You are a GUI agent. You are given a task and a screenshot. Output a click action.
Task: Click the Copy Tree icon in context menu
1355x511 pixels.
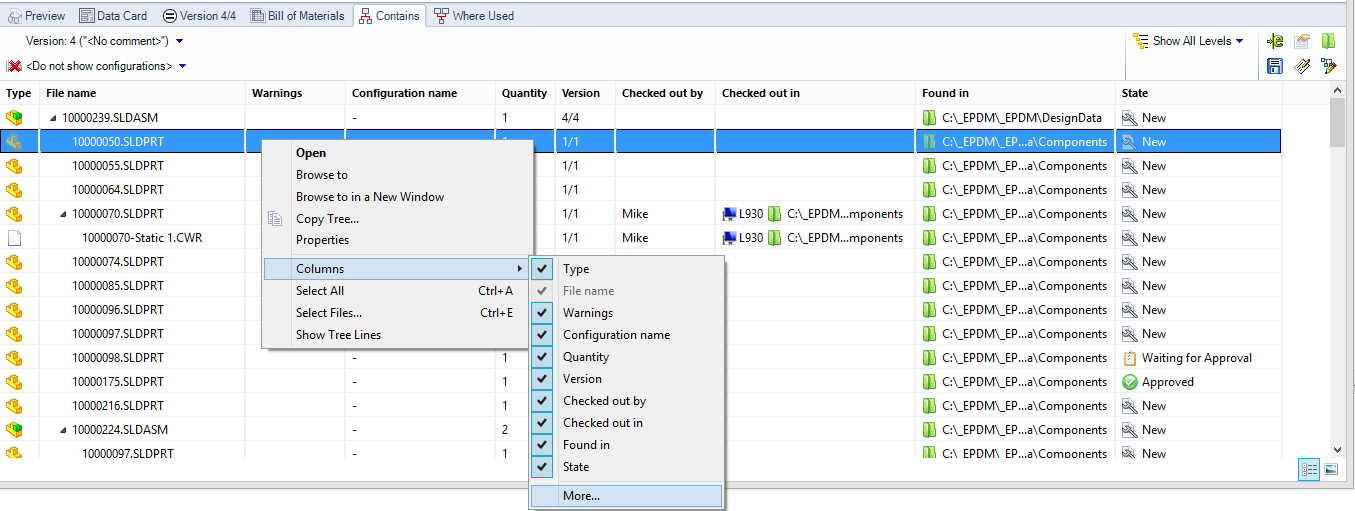pyautogui.click(x=275, y=219)
